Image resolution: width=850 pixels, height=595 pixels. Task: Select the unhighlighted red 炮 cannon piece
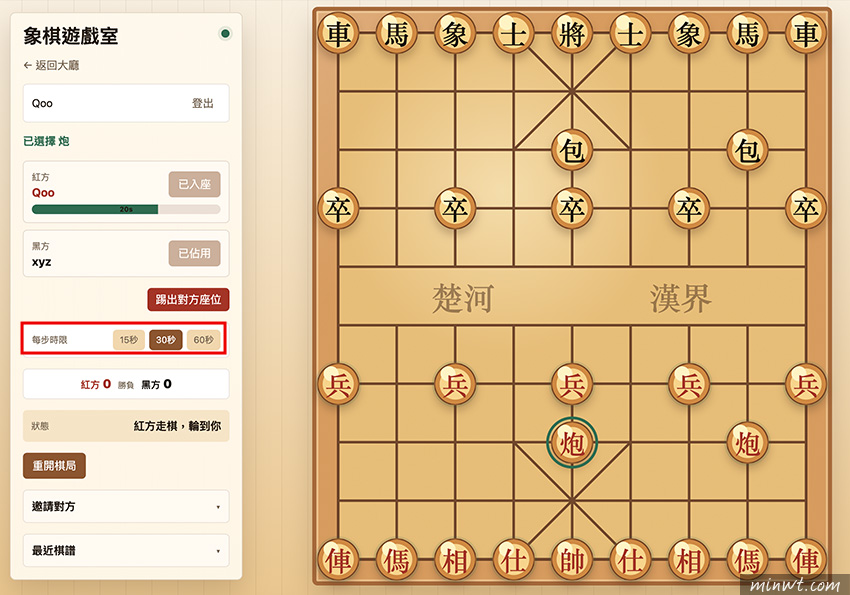coord(748,443)
